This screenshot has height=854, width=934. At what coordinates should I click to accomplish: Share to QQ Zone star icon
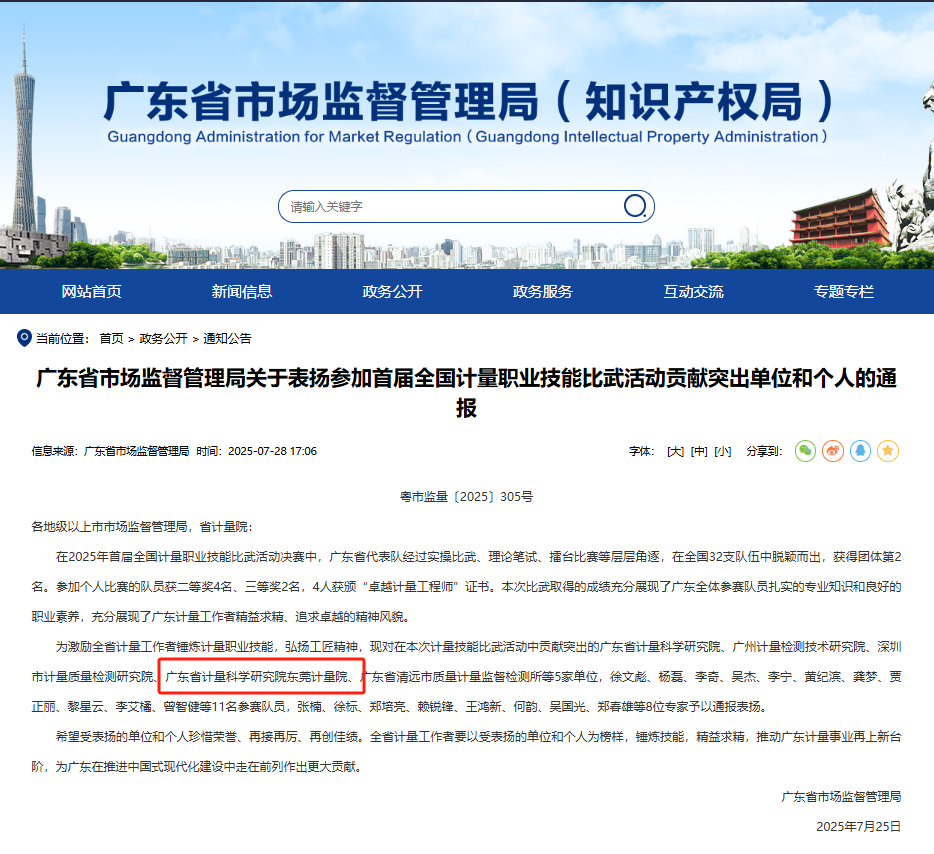tap(888, 451)
